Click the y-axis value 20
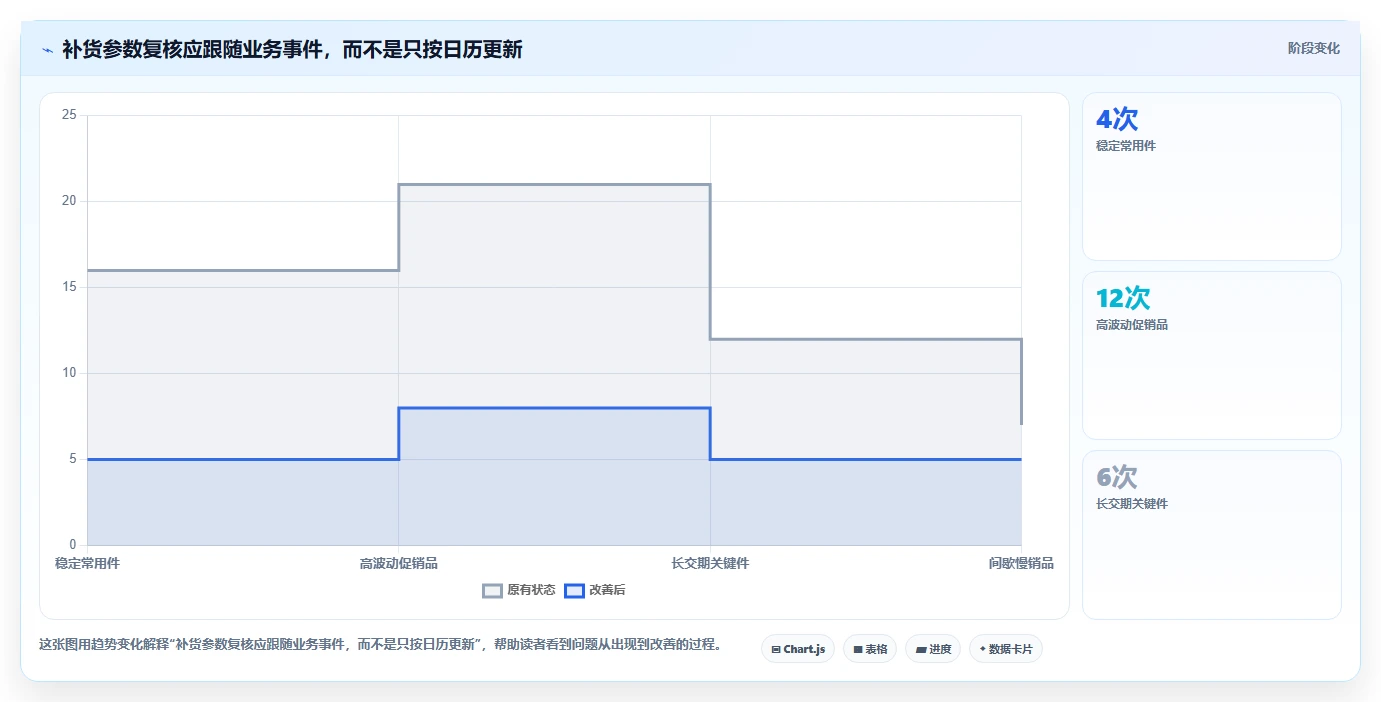1381x702 pixels. (x=69, y=201)
